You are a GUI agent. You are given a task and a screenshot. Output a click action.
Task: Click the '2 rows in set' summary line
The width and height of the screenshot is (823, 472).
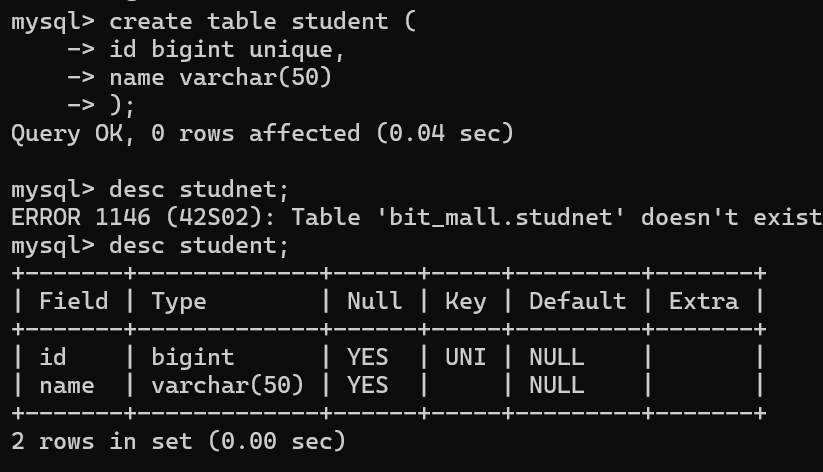[x=178, y=440]
